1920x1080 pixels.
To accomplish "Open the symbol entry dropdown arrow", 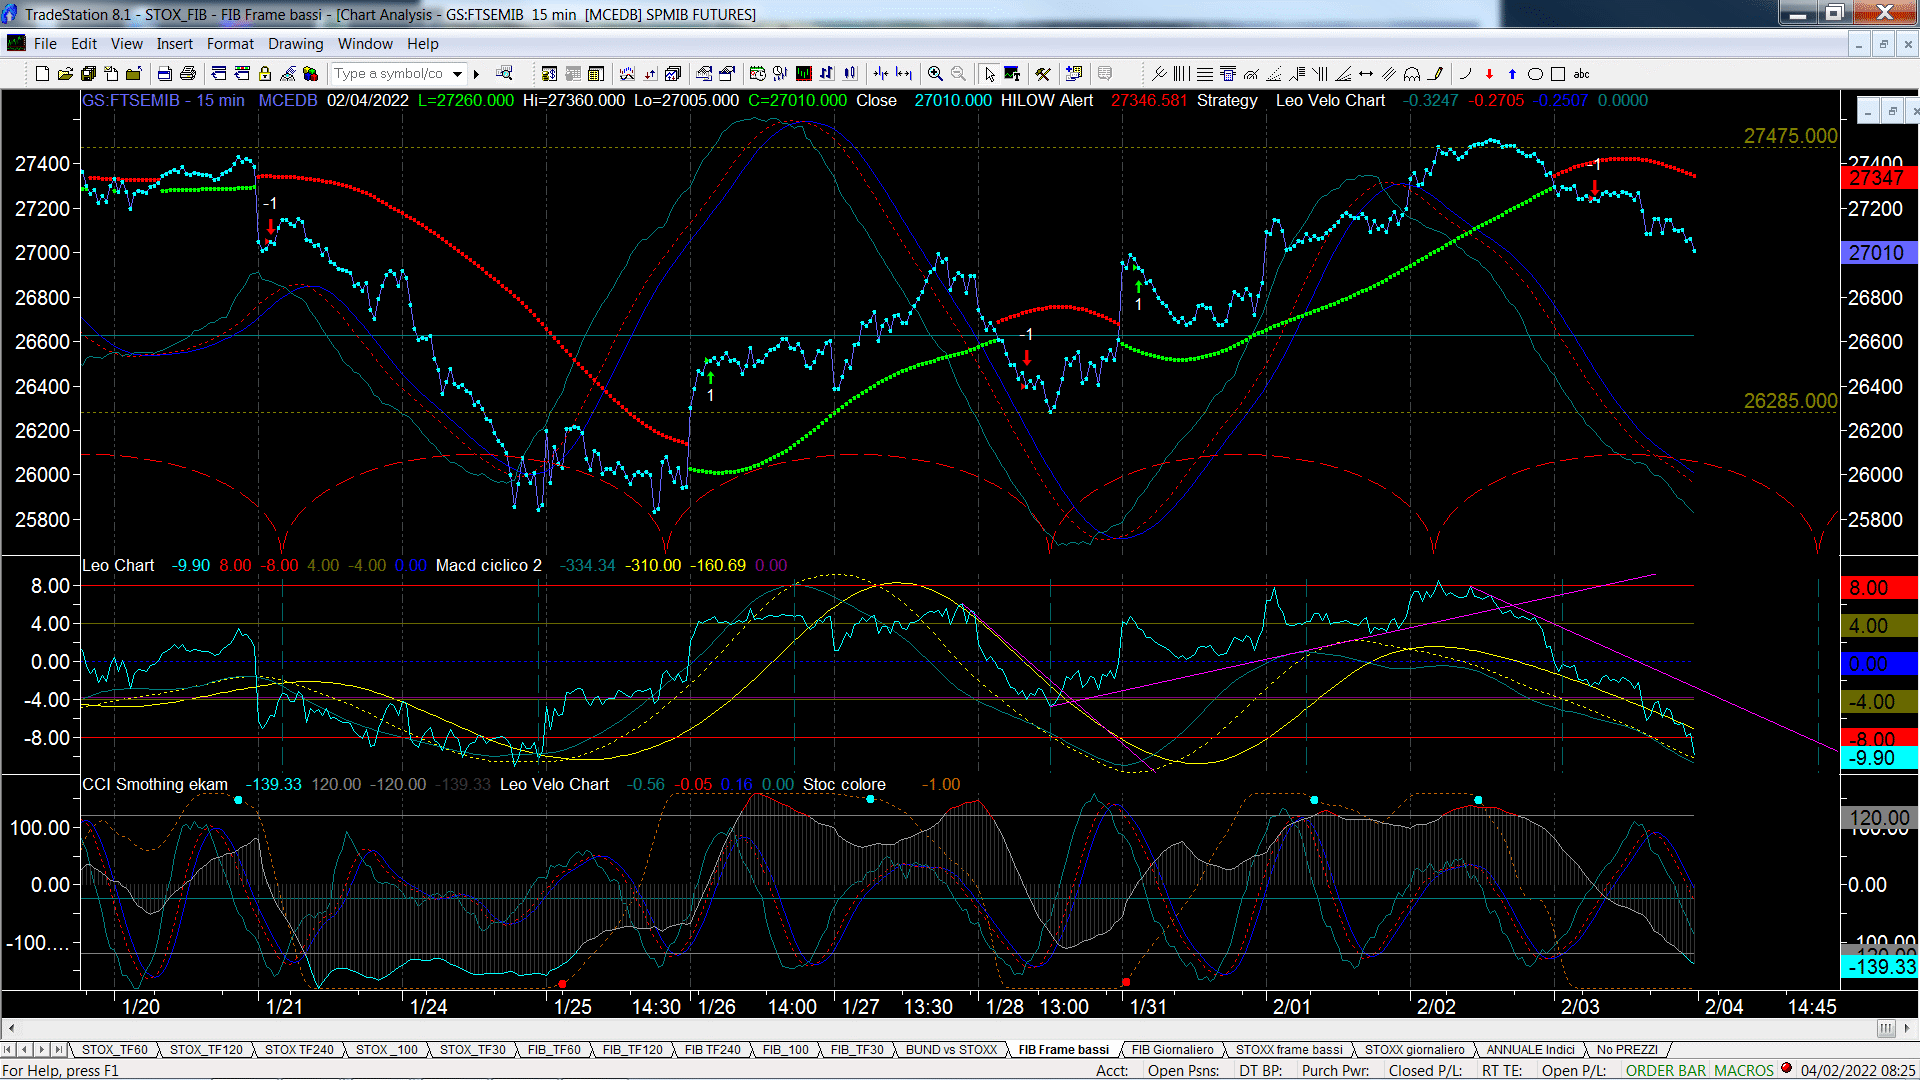I will point(457,74).
